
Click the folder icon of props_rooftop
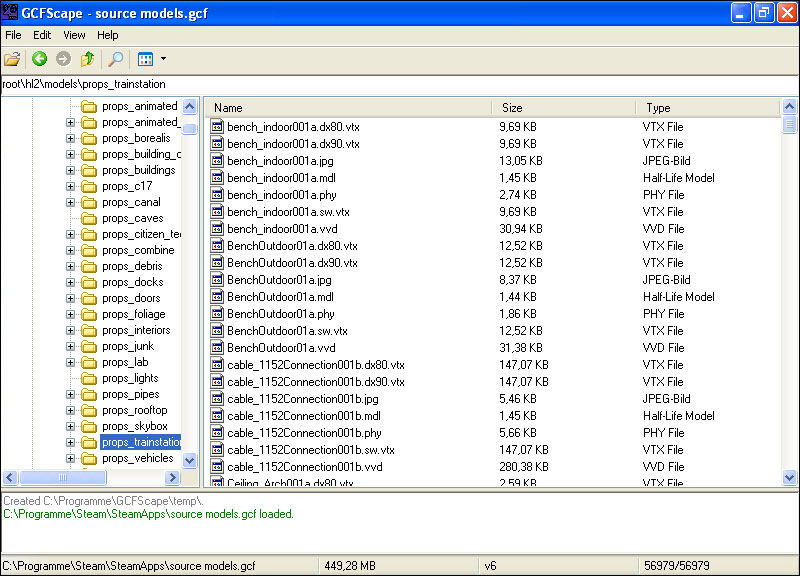(x=89, y=411)
